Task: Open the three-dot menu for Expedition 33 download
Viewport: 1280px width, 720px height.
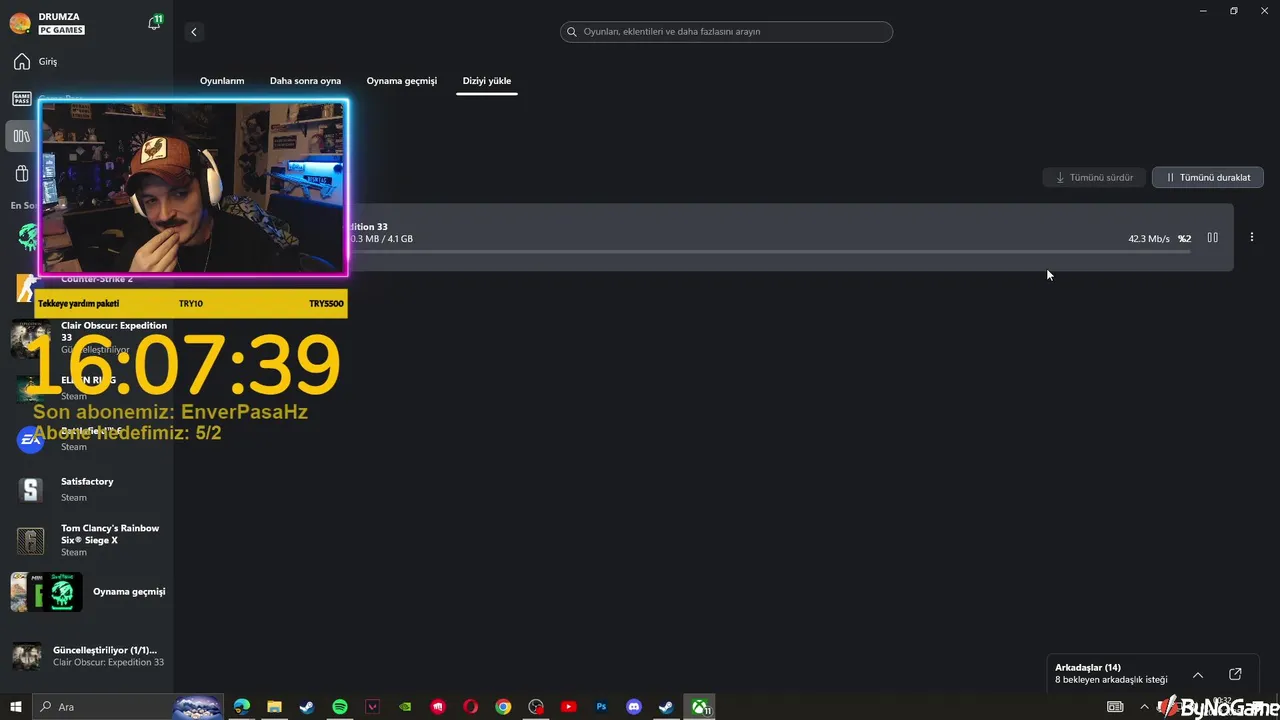Action: (x=1252, y=238)
